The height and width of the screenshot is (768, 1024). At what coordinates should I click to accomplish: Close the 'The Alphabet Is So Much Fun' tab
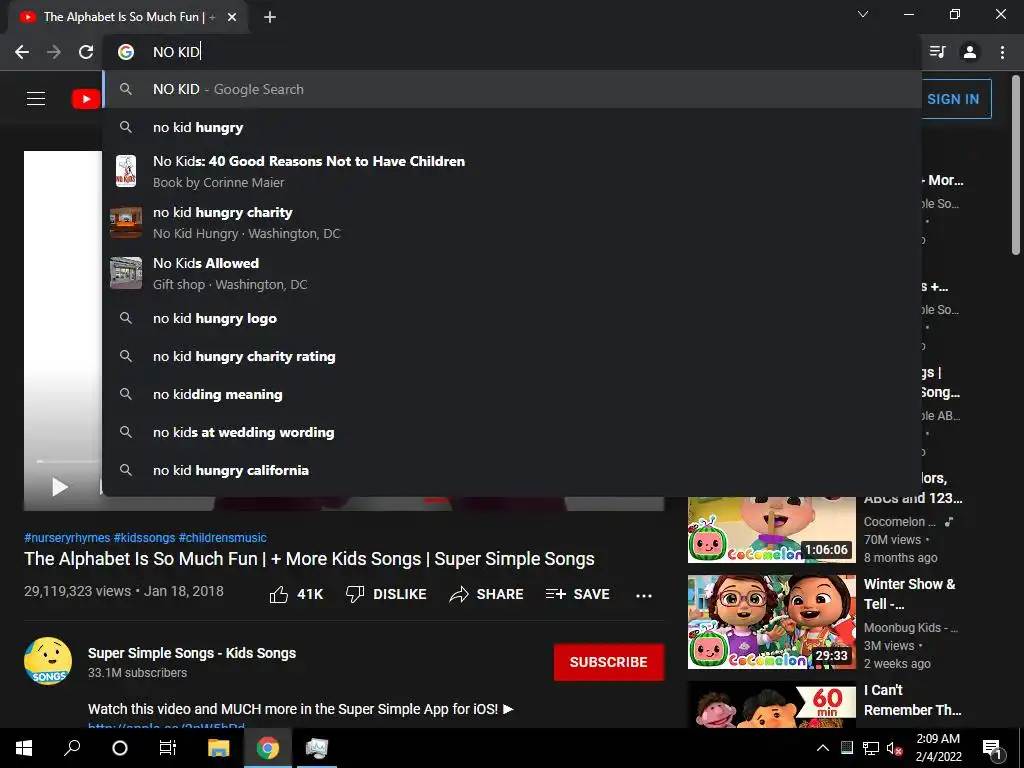coord(232,17)
